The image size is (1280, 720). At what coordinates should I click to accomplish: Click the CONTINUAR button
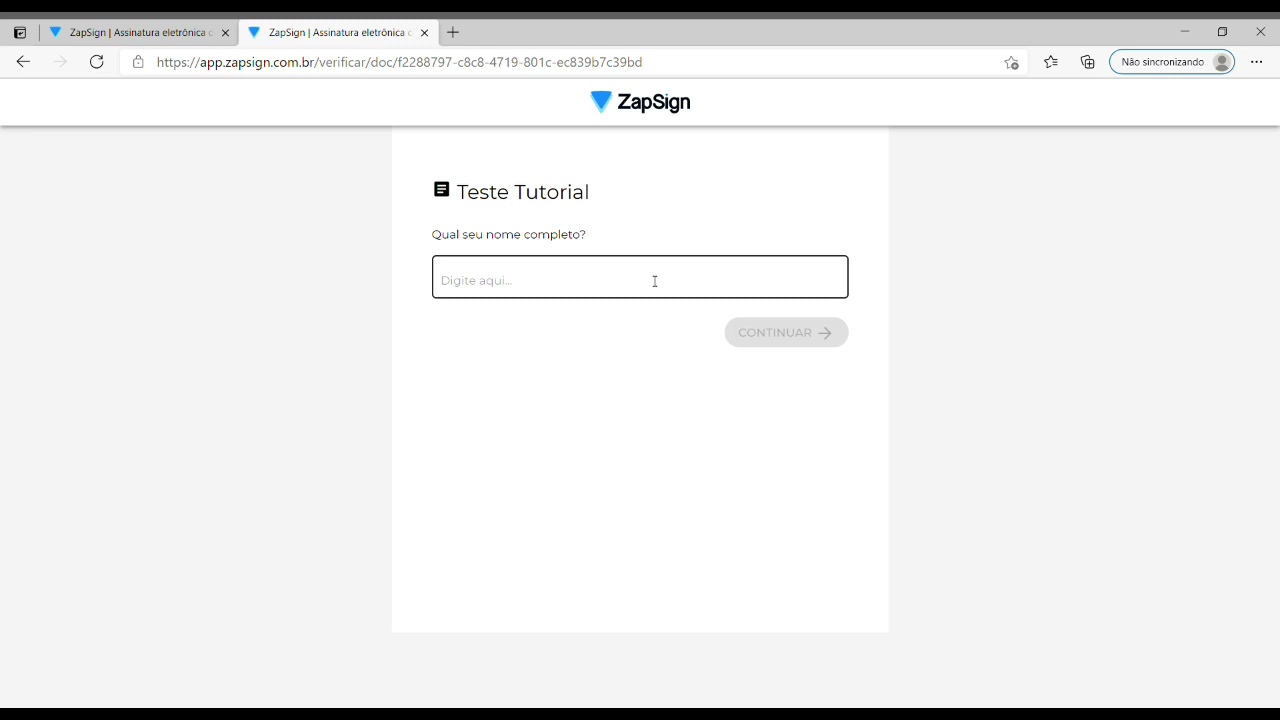[x=786, y=333]
